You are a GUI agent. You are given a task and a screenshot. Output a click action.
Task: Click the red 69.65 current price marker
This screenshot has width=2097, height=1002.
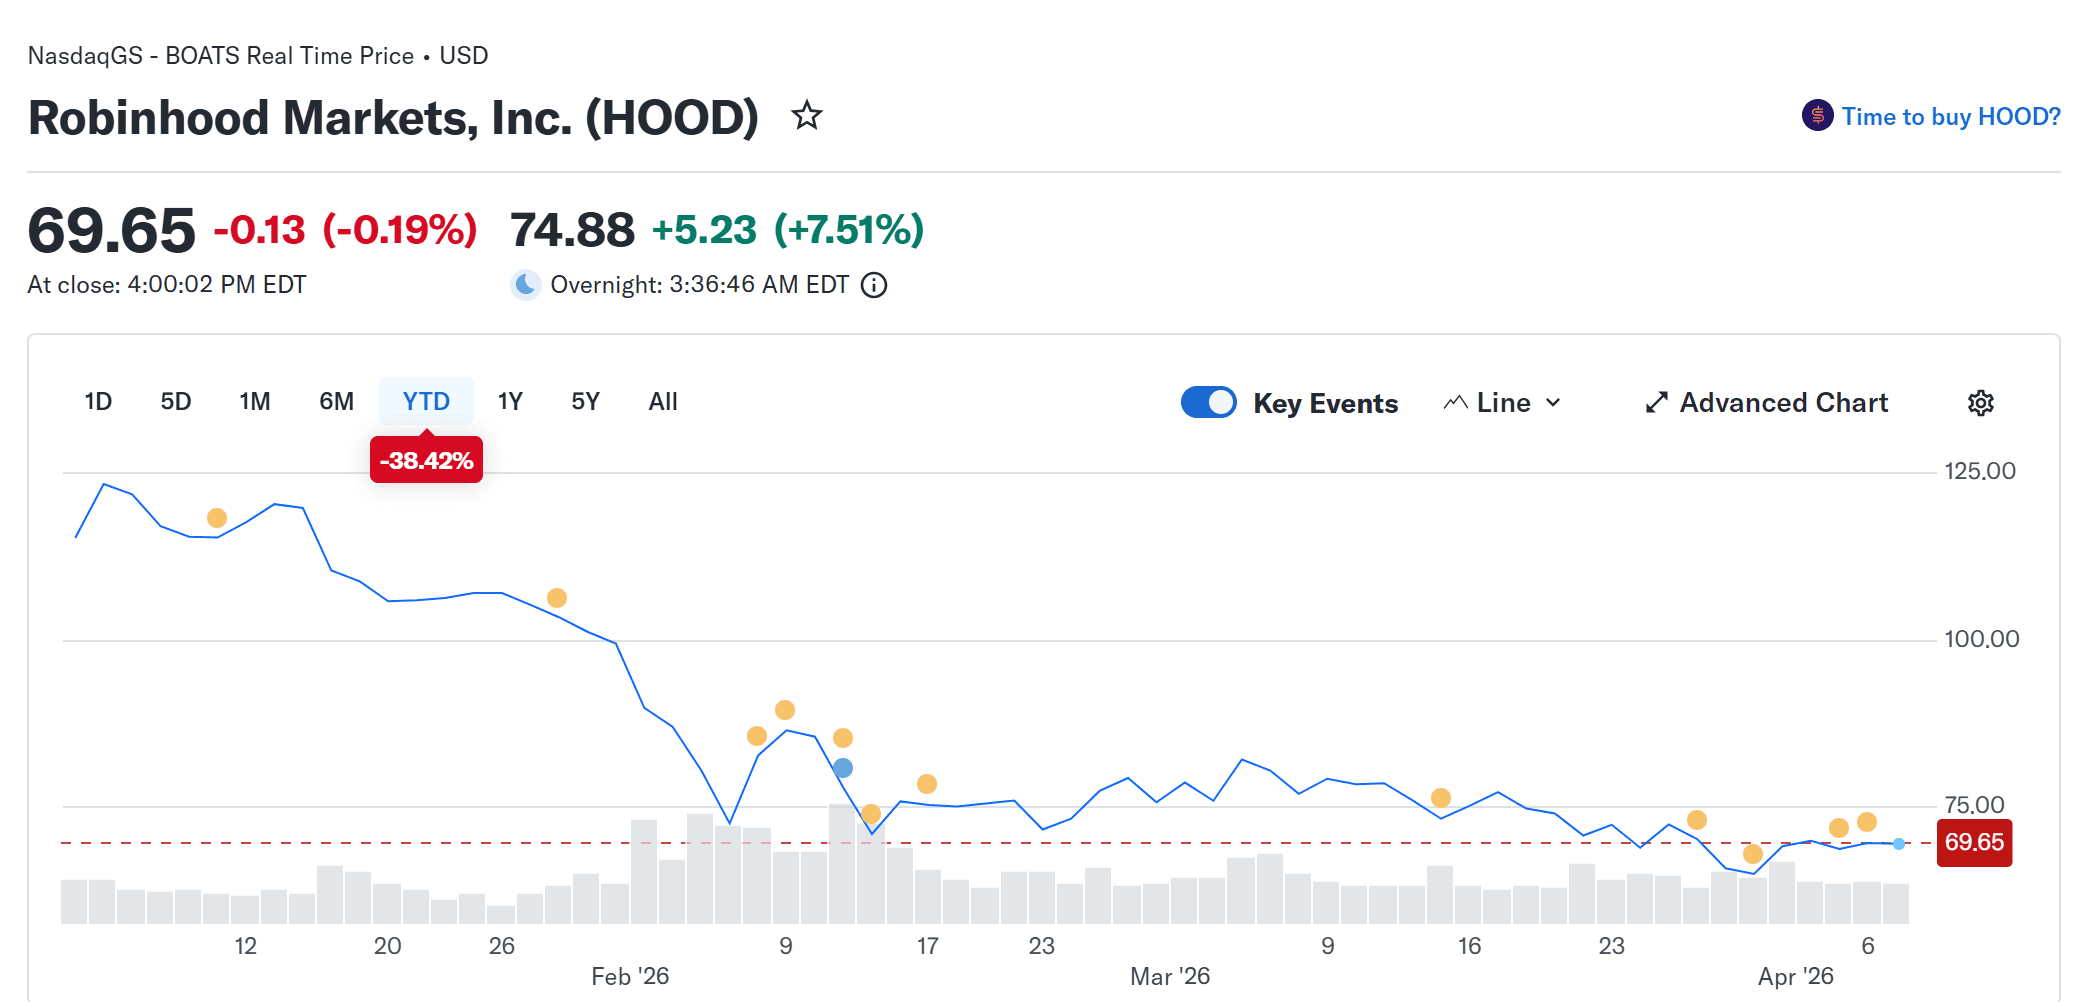(1973, 842)
